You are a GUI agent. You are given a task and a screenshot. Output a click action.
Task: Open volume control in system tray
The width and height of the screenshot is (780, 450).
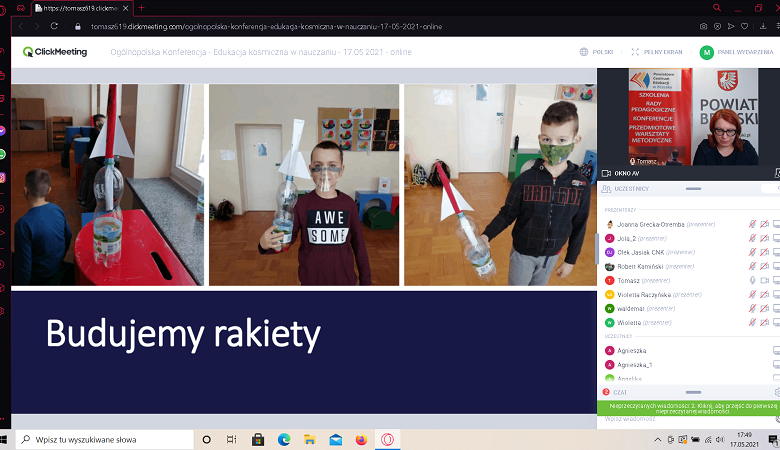(x=720, y=440)
